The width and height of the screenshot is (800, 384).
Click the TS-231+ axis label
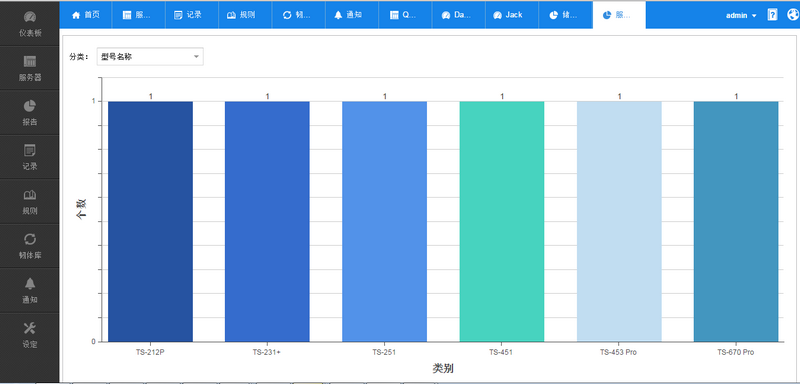[x=267, y=352]
